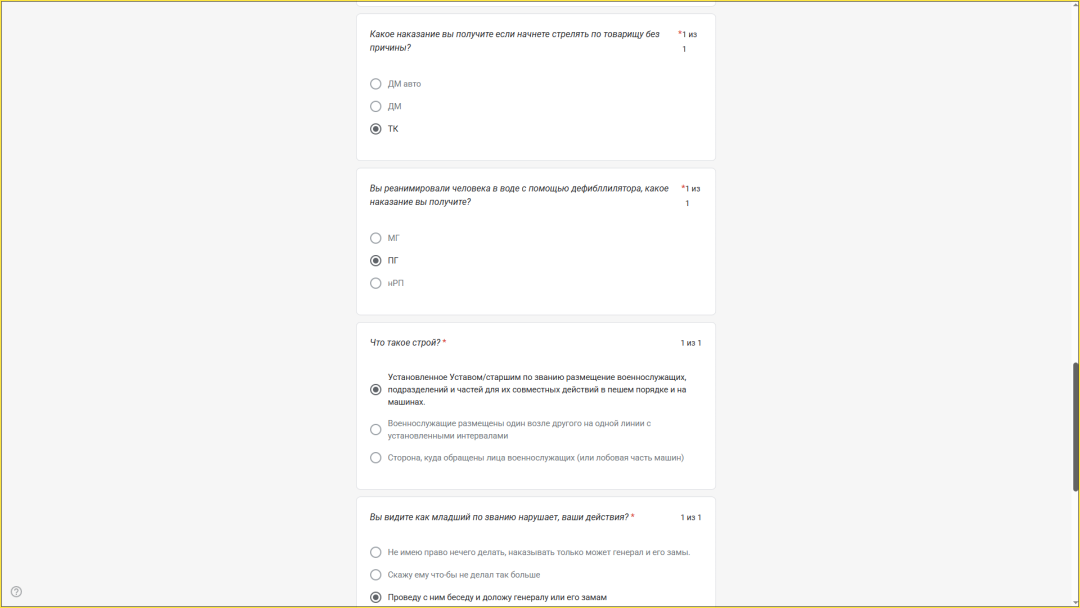Select 'Сторона, куда обращены лица военнослужащих' option
This screenshot has height=608, width=1080.
(376, 458)
